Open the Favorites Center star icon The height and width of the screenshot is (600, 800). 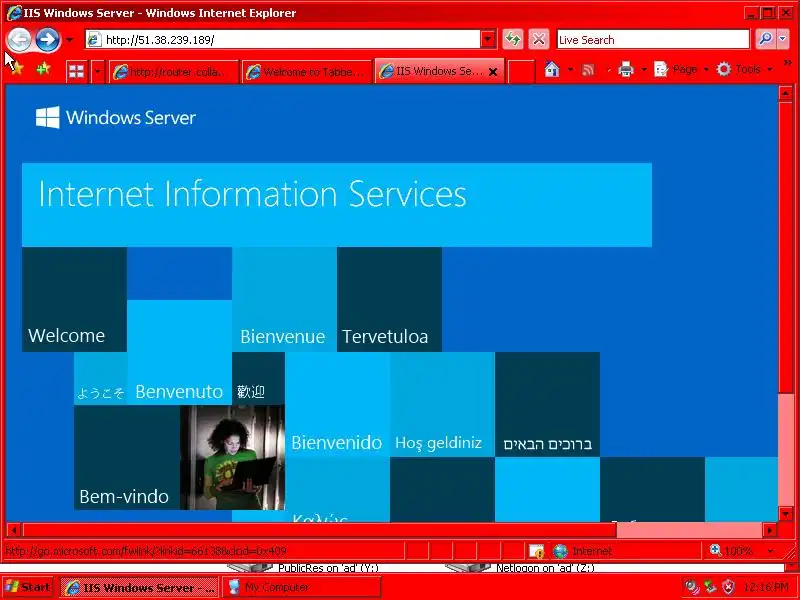coord(16,69)
